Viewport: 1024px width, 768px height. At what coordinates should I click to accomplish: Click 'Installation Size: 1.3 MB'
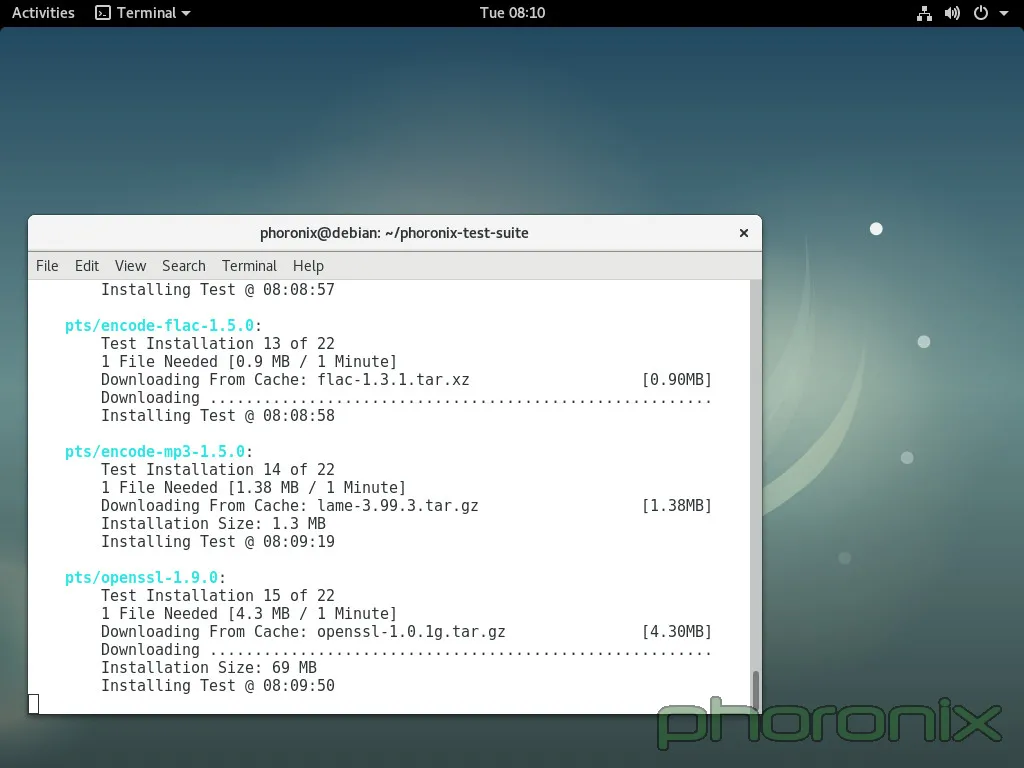pos(213,524)
